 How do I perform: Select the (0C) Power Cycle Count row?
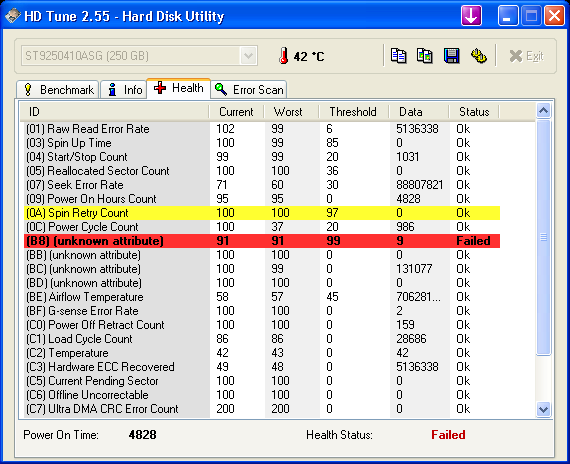click(262, 227)
